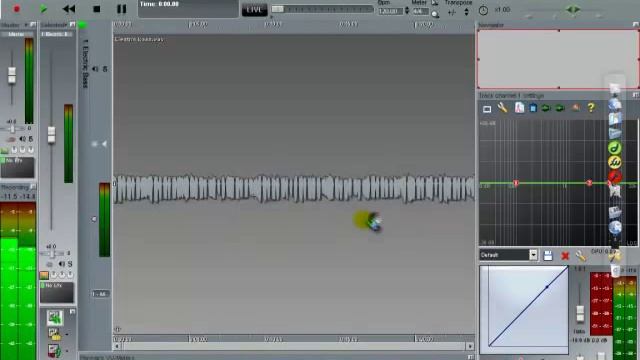The image size is (640, 360).
Task: Click the wrench icon beside the red X
Action: 580,256
